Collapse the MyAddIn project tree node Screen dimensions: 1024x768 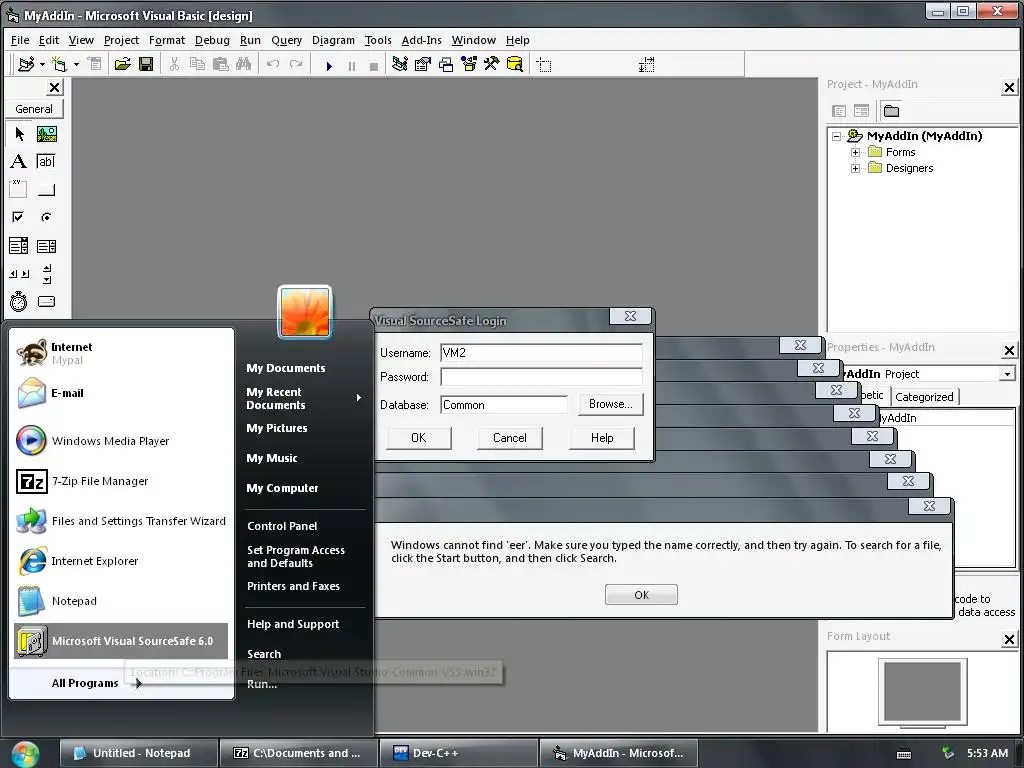[837, 136]
